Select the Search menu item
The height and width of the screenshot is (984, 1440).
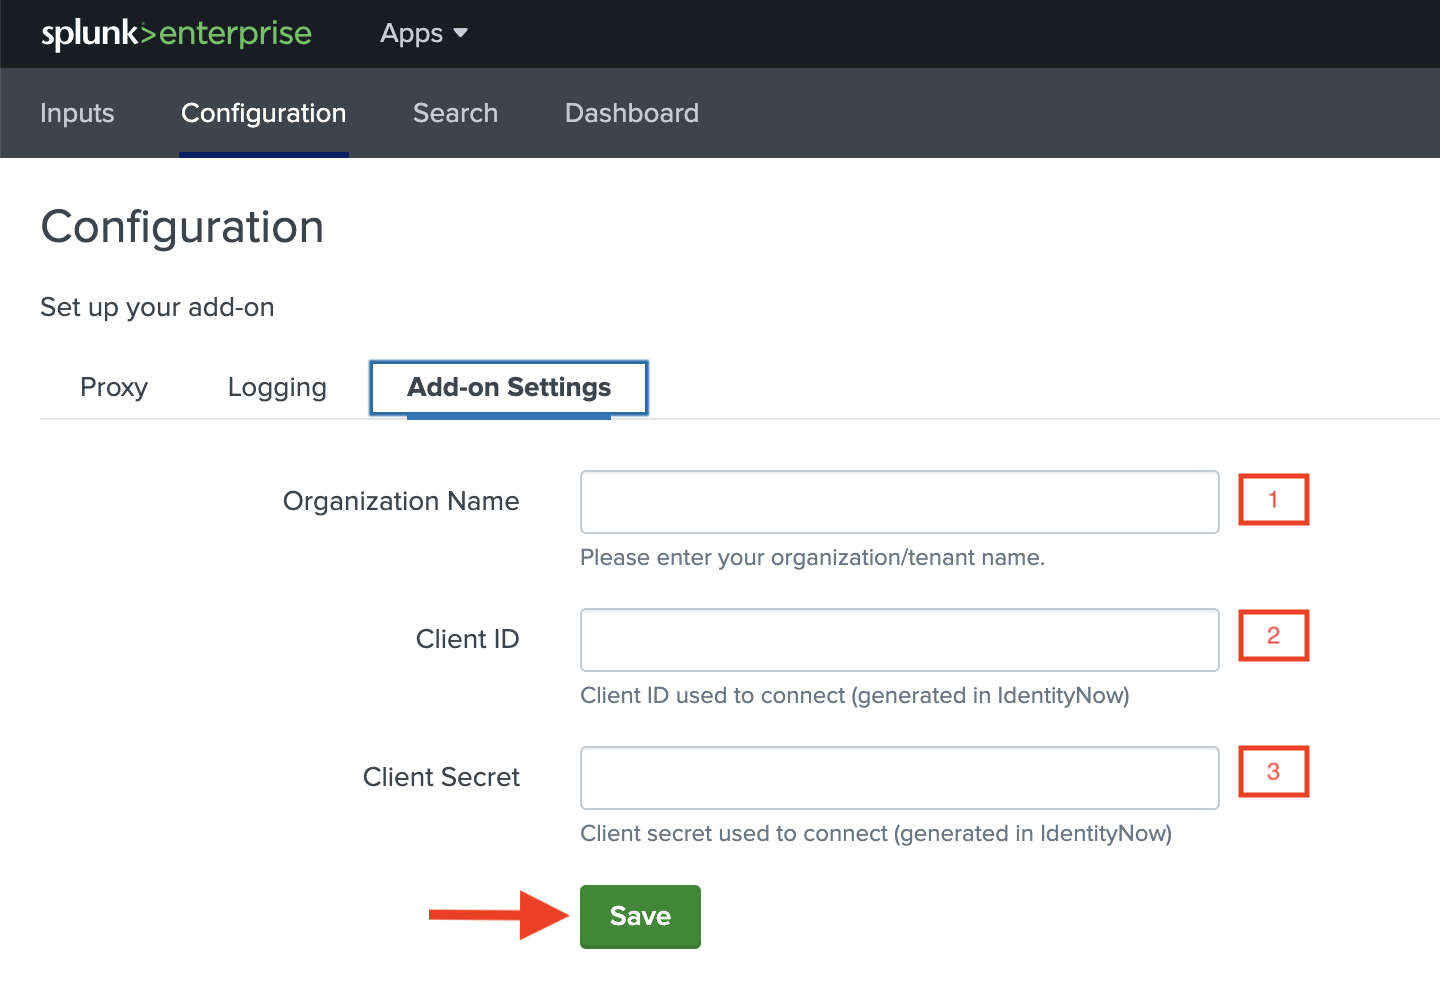[x=455, y=113]
